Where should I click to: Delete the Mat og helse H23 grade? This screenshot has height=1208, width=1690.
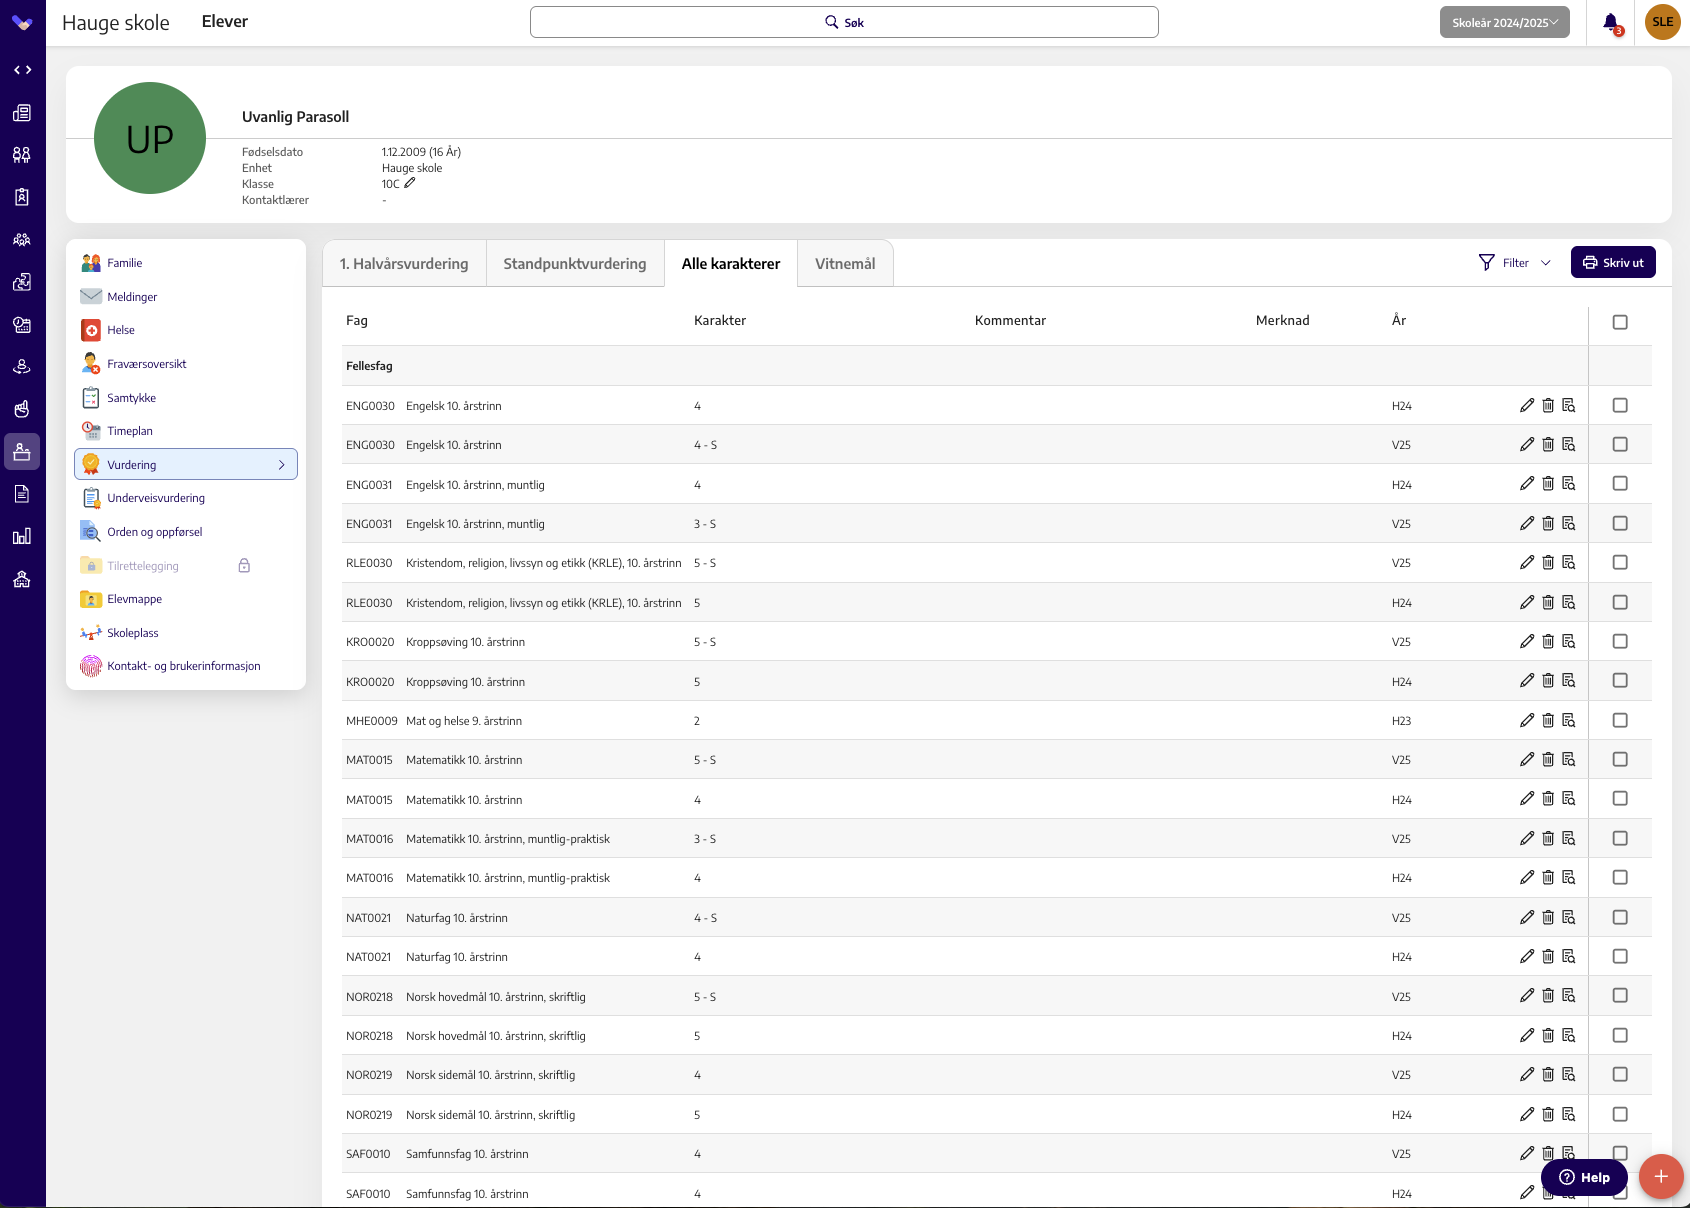(x=1548, y=720)
